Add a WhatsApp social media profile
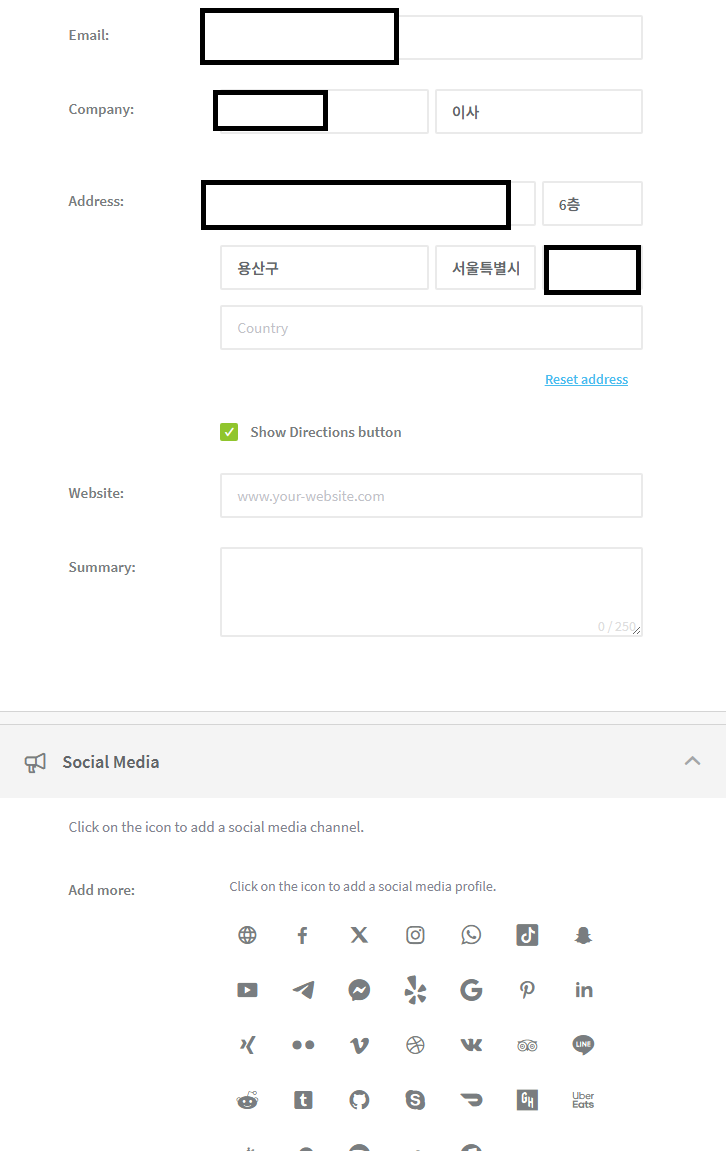Image resolution: width=726 pixels, height=1151 pixels. coord(471,935)
